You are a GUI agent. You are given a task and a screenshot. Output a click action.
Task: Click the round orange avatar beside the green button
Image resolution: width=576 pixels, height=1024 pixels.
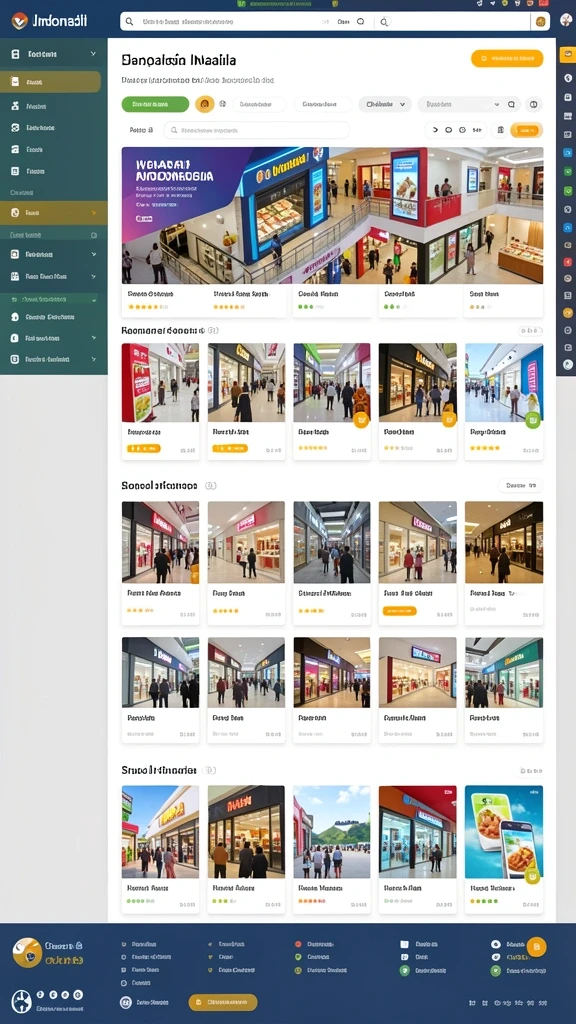click(204, 104)
